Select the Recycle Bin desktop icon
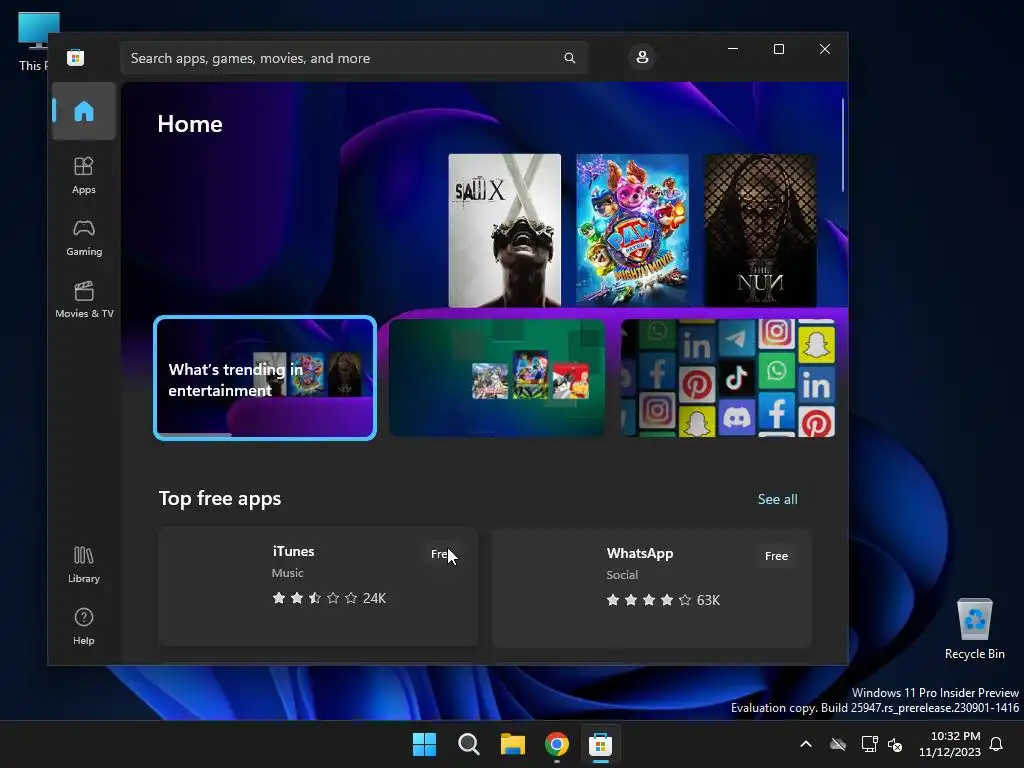 [974, 628]
